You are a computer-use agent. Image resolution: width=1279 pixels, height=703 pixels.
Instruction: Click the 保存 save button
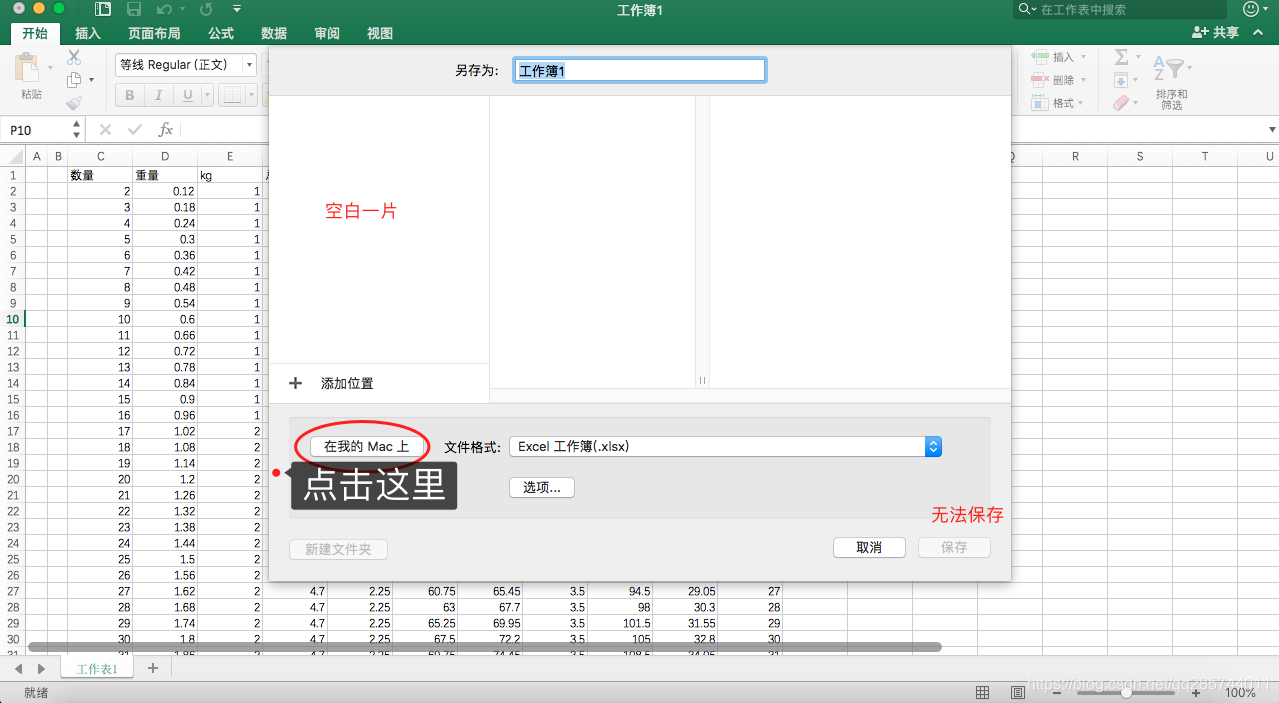[954, 548]
